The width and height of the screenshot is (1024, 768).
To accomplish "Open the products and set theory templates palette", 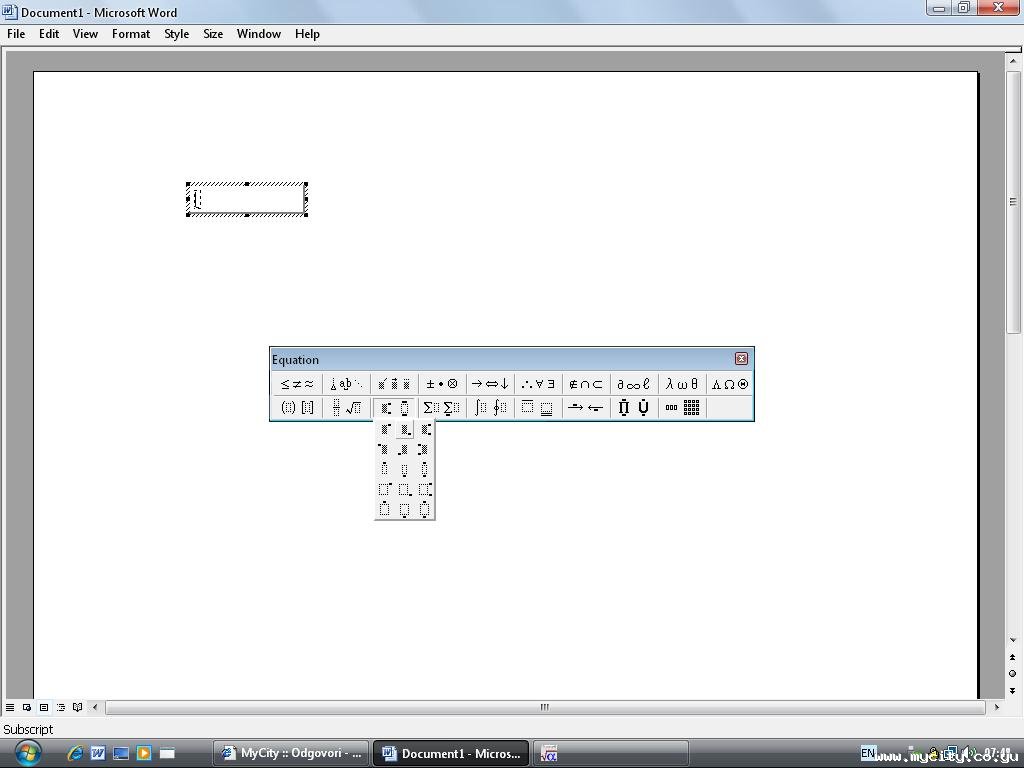I will point(633,408).
